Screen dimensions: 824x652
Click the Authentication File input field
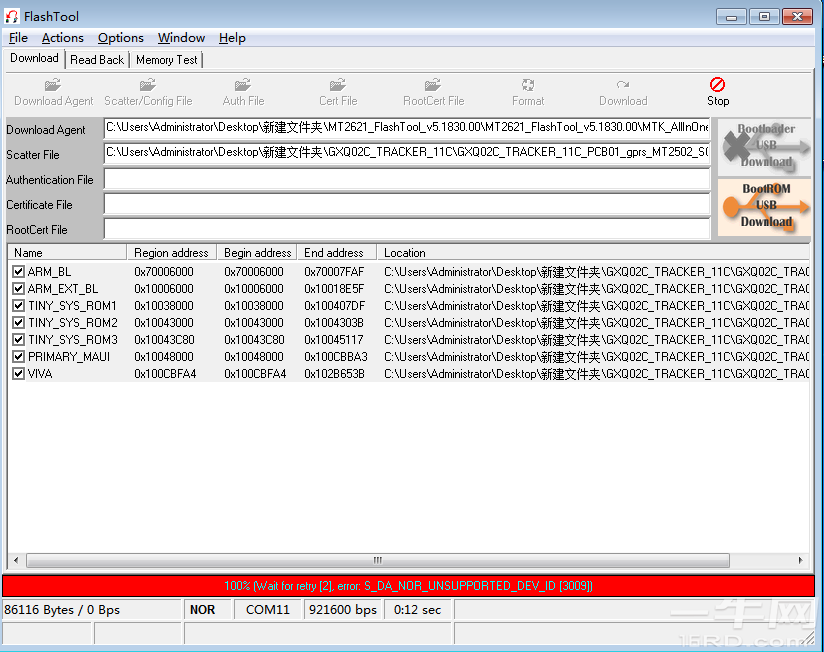(406, 180)
